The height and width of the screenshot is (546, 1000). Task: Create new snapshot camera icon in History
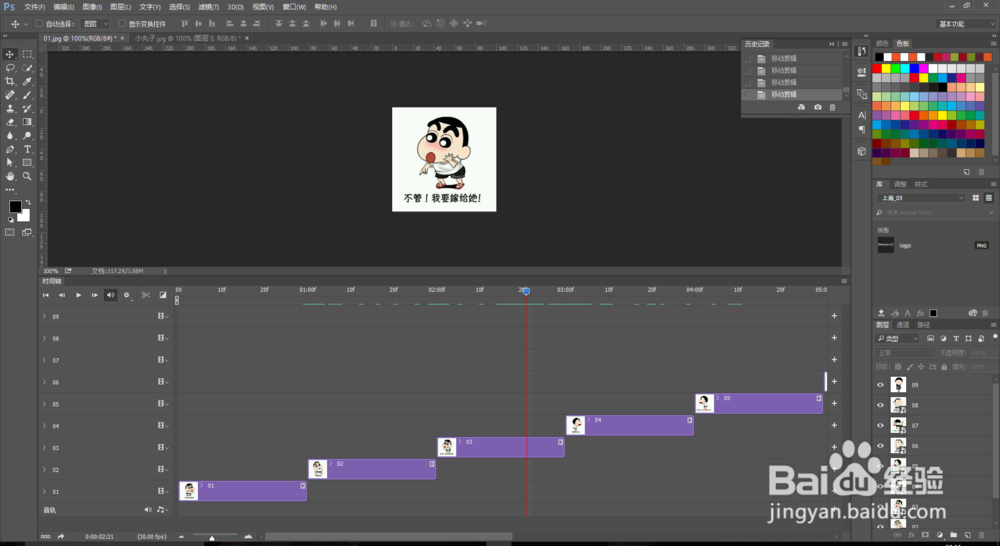(x=818, y=107)
